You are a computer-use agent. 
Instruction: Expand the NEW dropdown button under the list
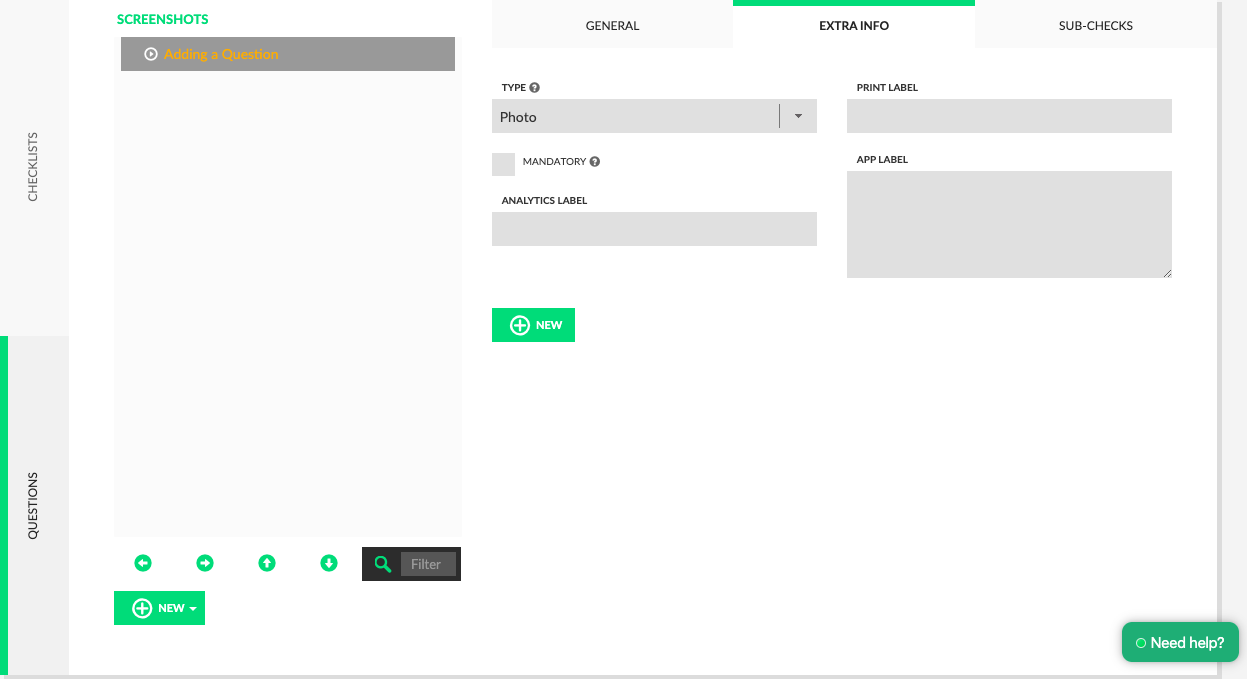pyautogui.click(x=159, y=608)
